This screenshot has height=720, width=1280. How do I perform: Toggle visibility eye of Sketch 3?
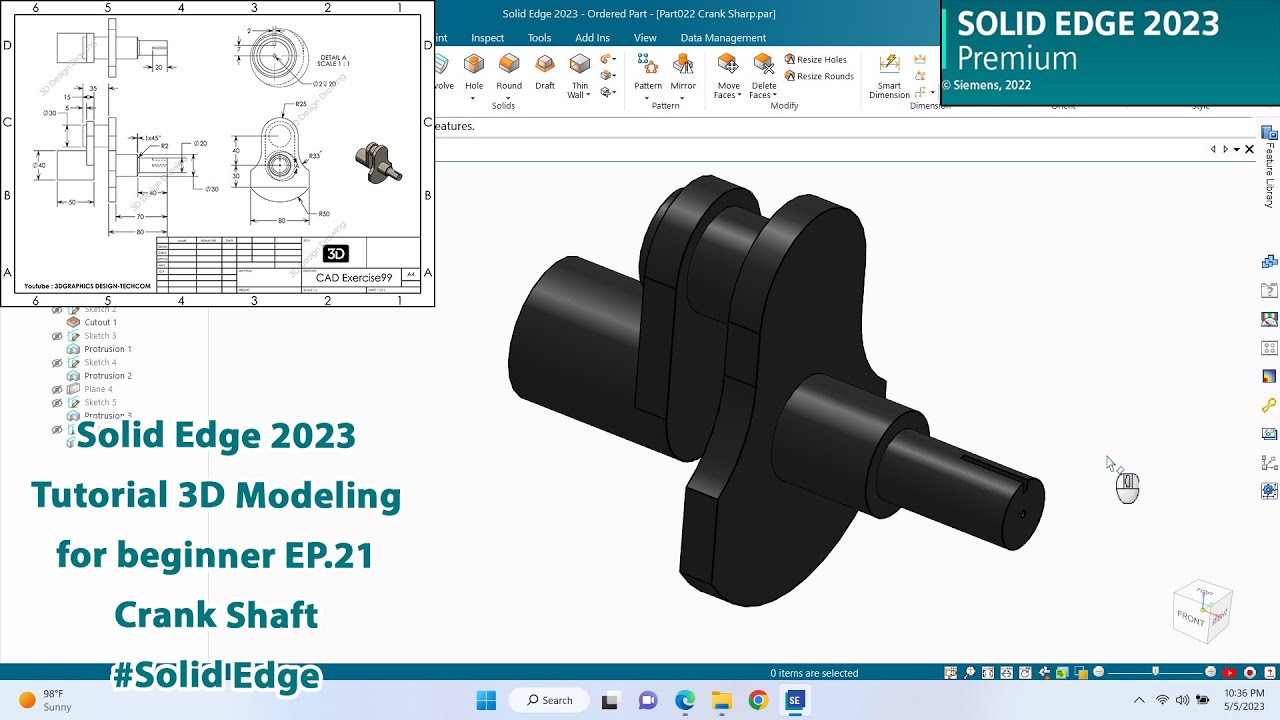click(x=57, y=336)
